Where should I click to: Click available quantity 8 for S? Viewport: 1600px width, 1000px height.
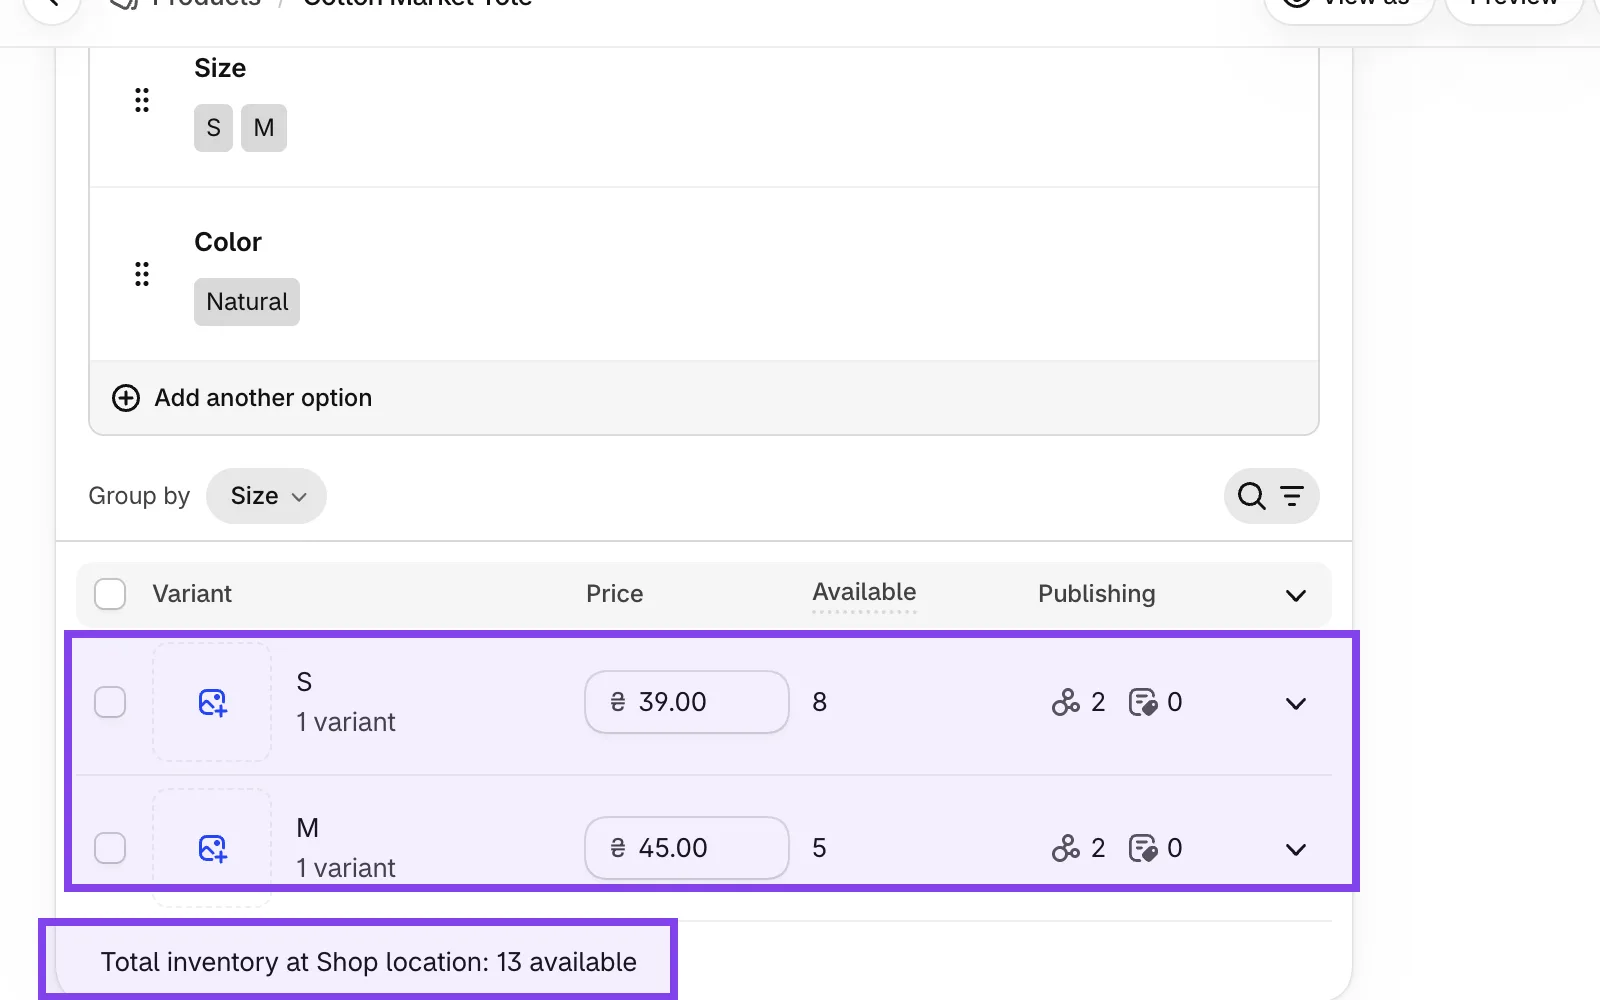pos(820,702)
